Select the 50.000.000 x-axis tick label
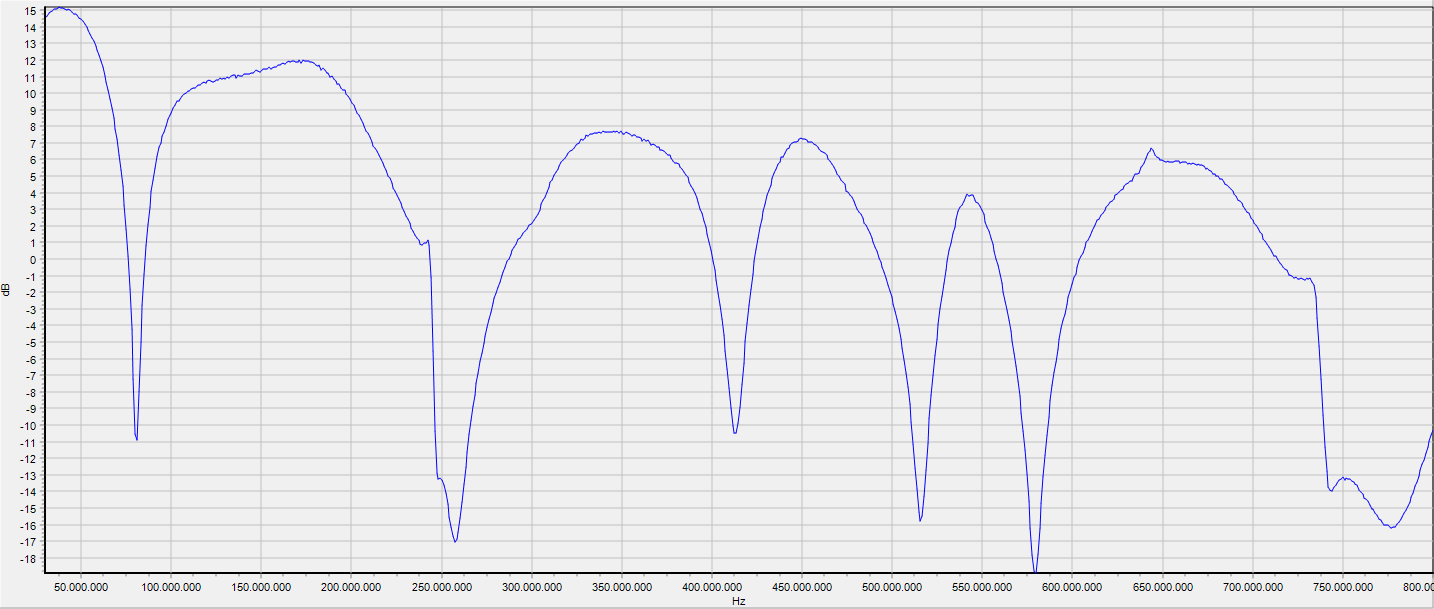 81,587
